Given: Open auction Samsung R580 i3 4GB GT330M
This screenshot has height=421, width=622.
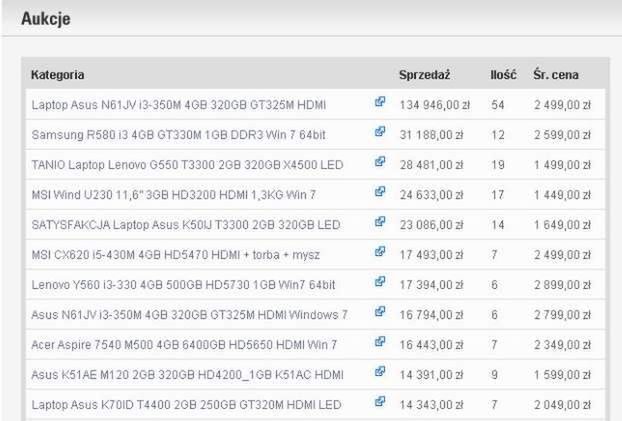Looking at the screenshot, I should (179, 135).
